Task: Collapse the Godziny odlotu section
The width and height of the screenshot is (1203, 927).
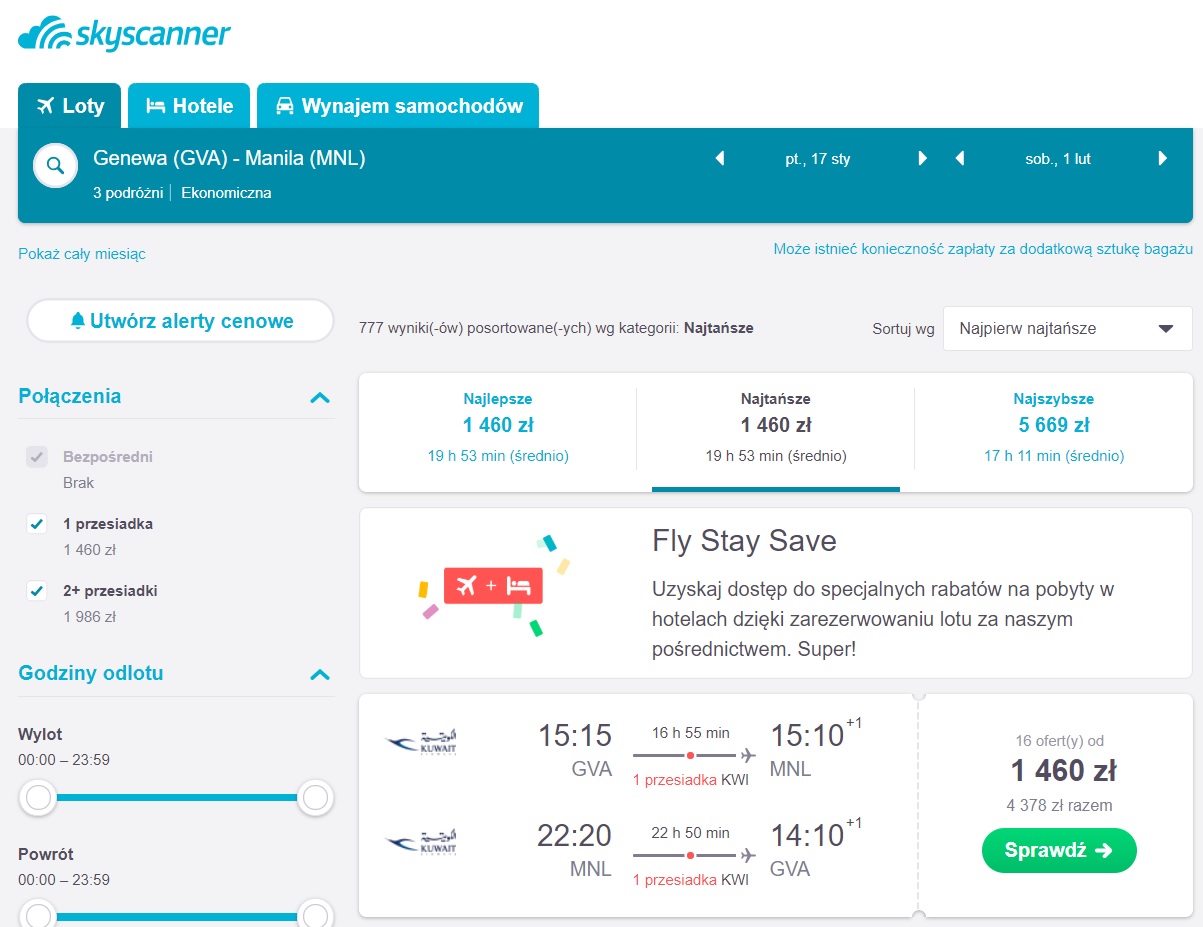Action: coord(320,674)
